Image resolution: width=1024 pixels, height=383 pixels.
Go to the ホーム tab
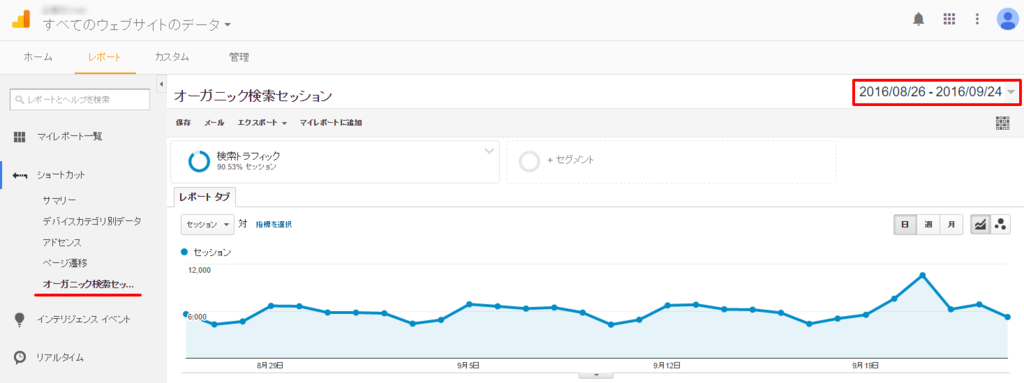click(x=38, y=57)
